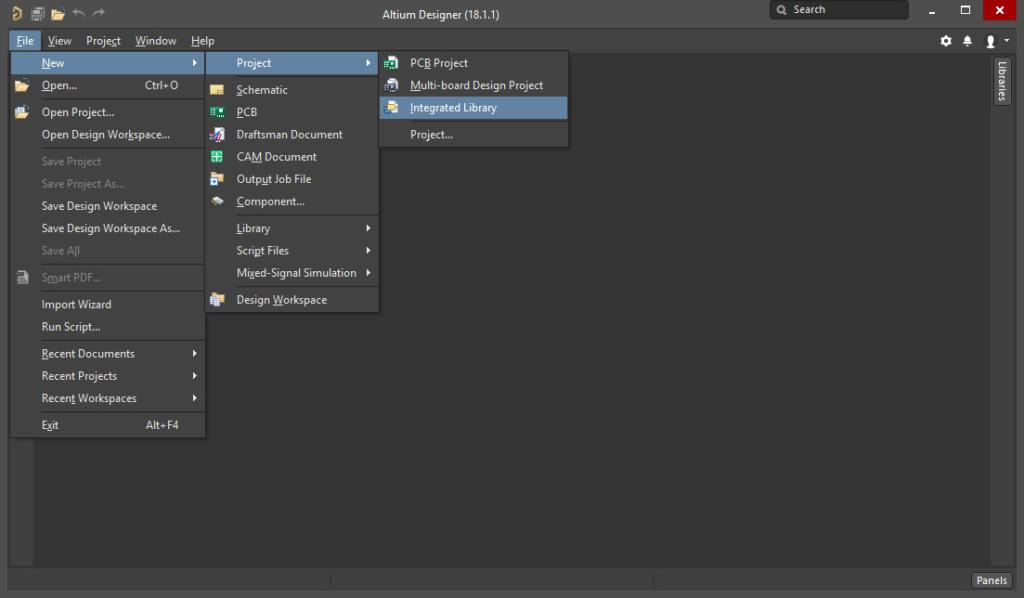Open the Libraries side panel tab
1024x598 pixels.
[x=1001, y=80]
